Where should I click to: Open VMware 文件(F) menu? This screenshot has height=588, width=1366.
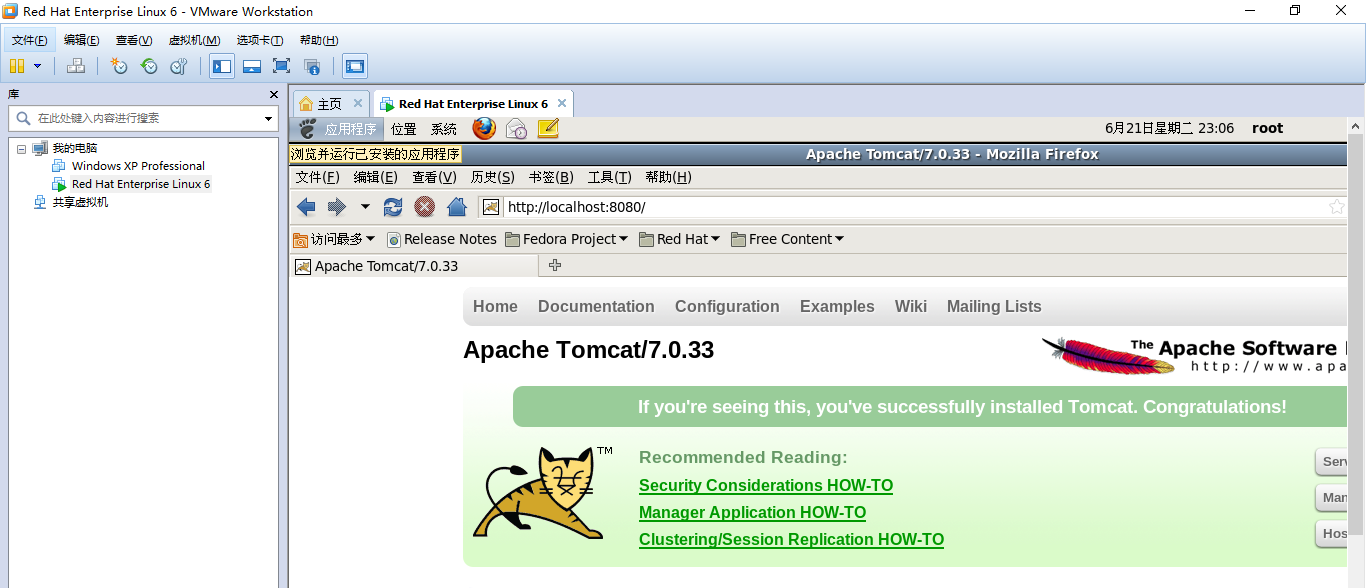30,40
